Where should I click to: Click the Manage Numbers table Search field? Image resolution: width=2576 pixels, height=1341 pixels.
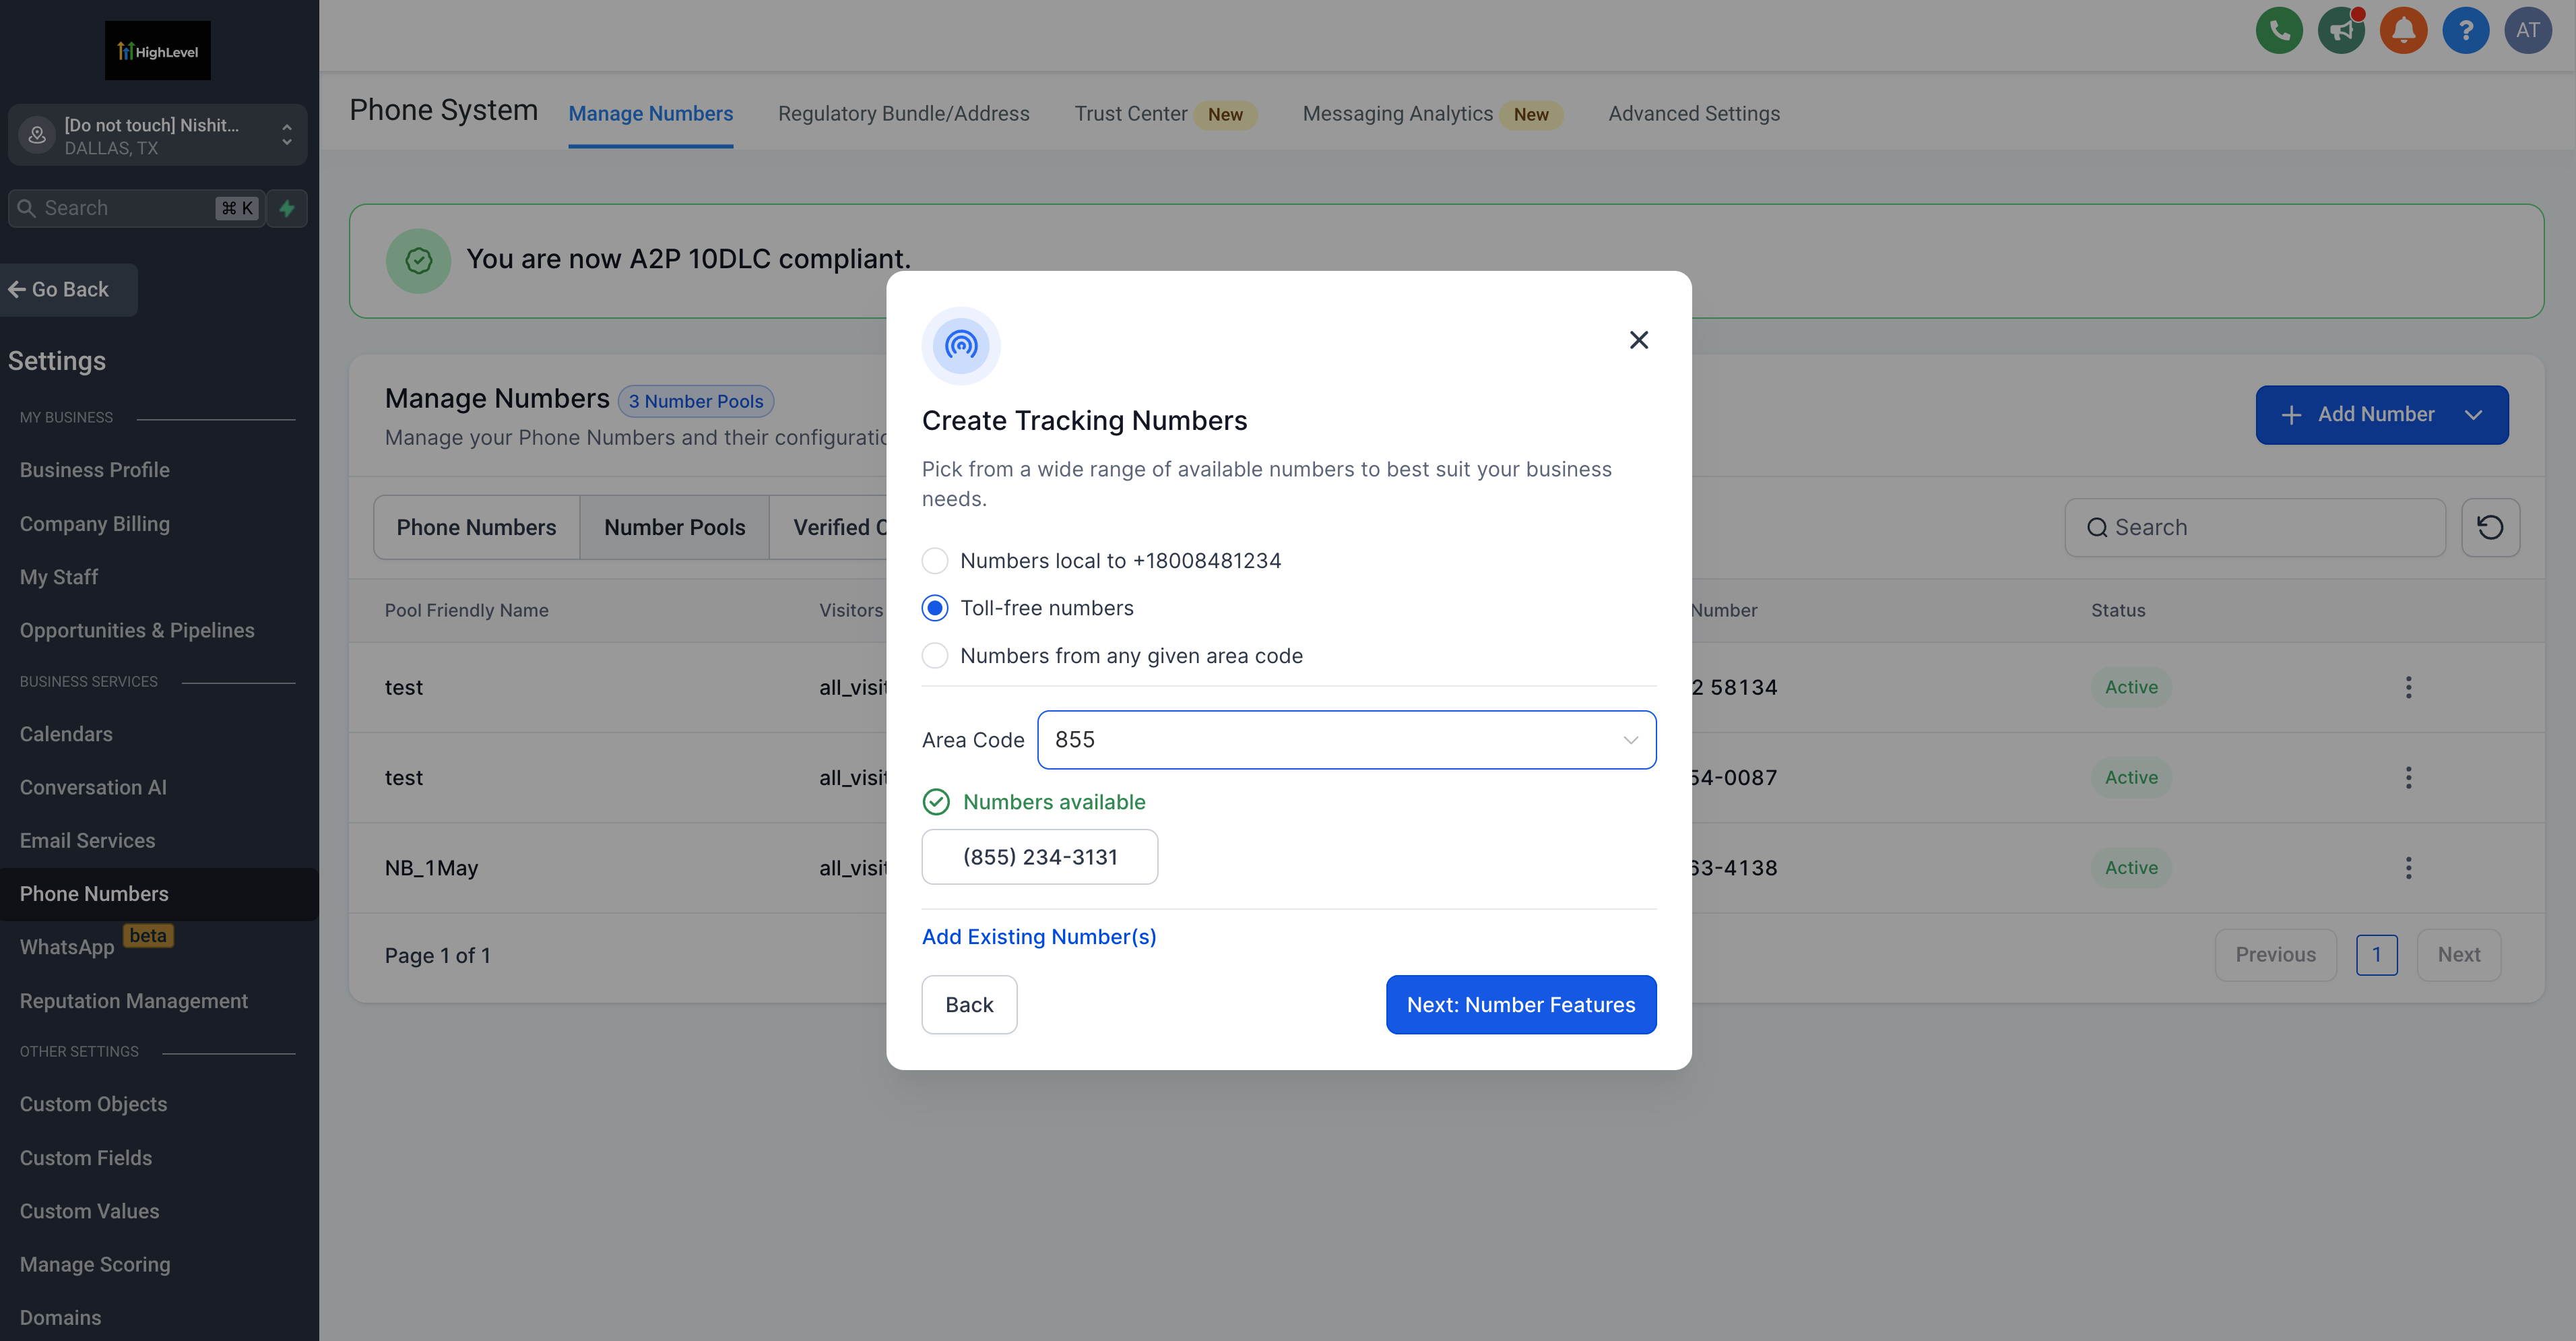[x=2254, y=527]
